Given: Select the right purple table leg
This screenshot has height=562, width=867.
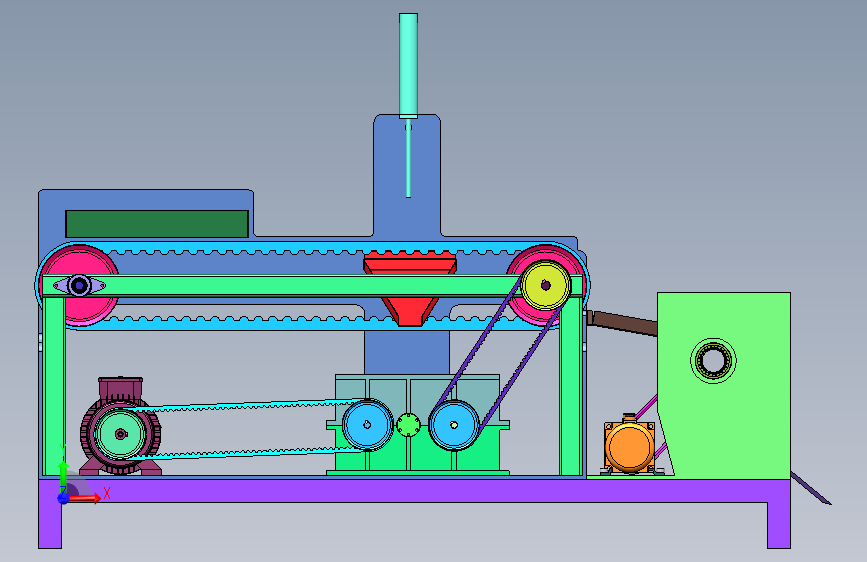Looking at the screenshot, I should point(779,525).
